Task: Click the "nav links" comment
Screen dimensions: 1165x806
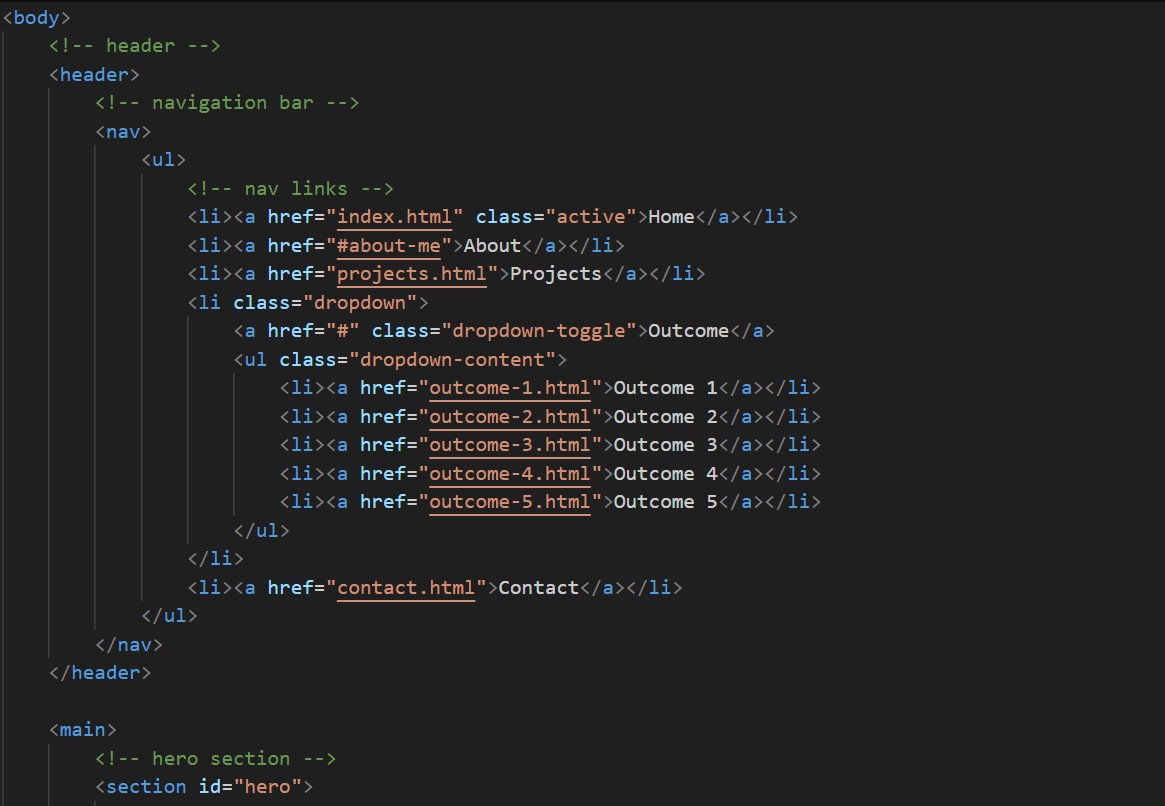Action: (x=290, y=189)
